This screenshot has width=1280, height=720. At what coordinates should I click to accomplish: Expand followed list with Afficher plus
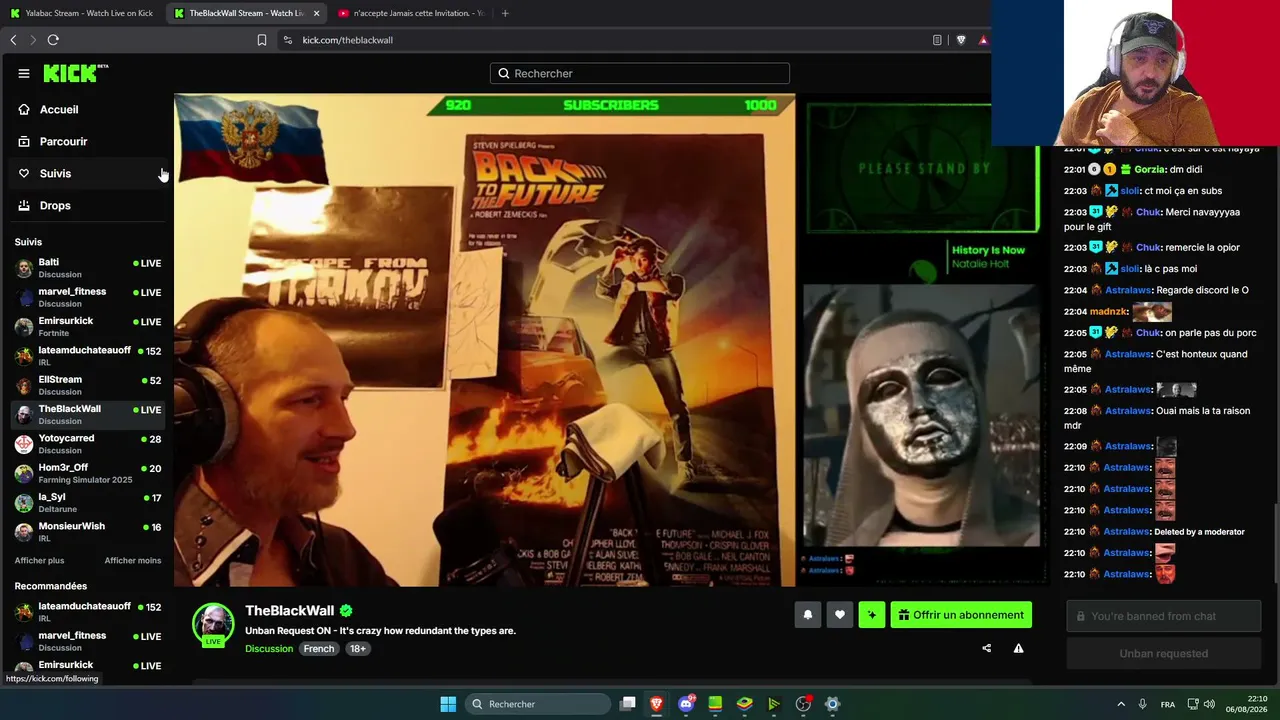tap(39, 561)
